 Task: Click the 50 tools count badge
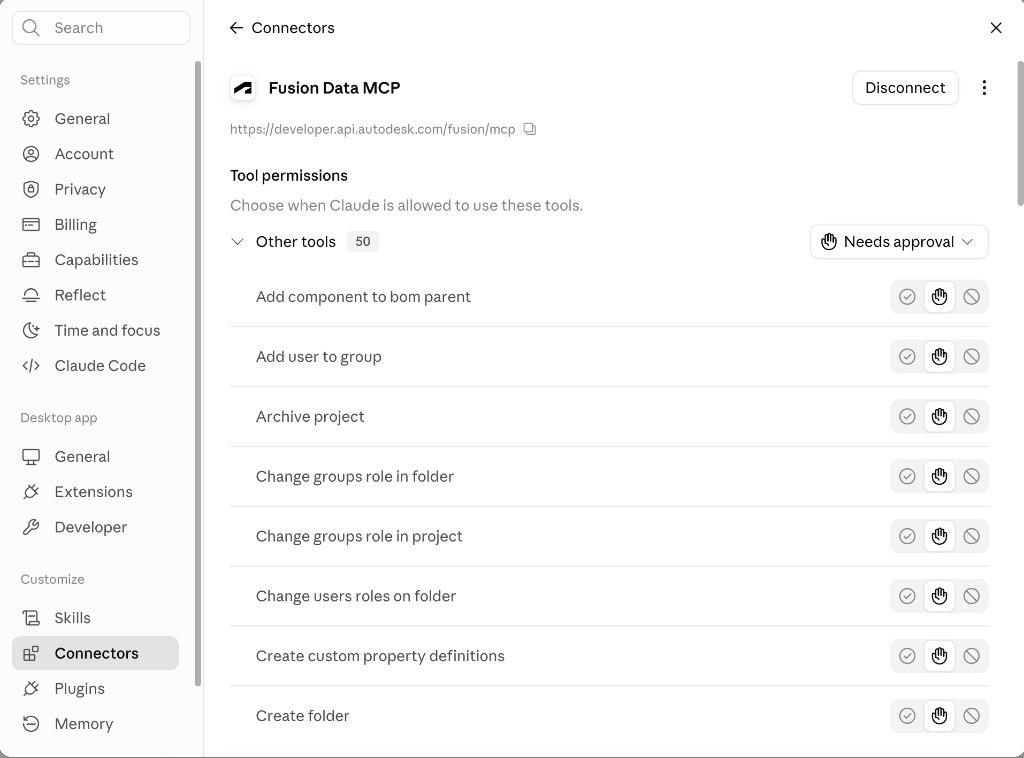point(362,242)
